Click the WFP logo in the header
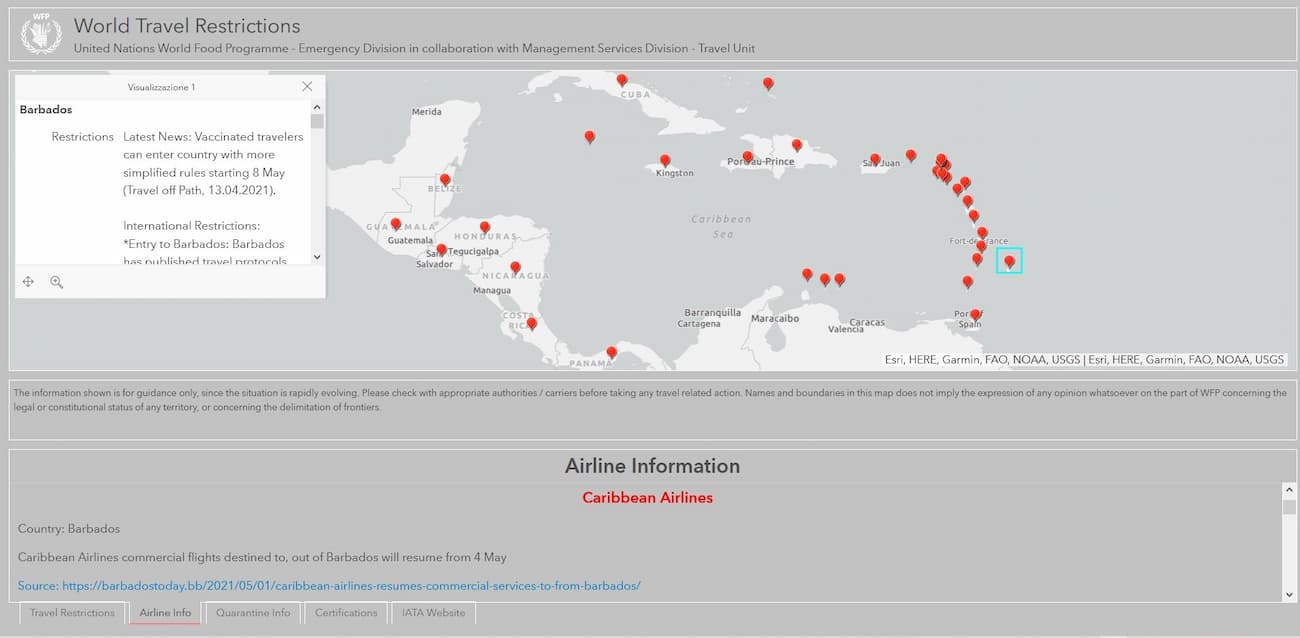The image size is (1300, 638). pos(42,34)
